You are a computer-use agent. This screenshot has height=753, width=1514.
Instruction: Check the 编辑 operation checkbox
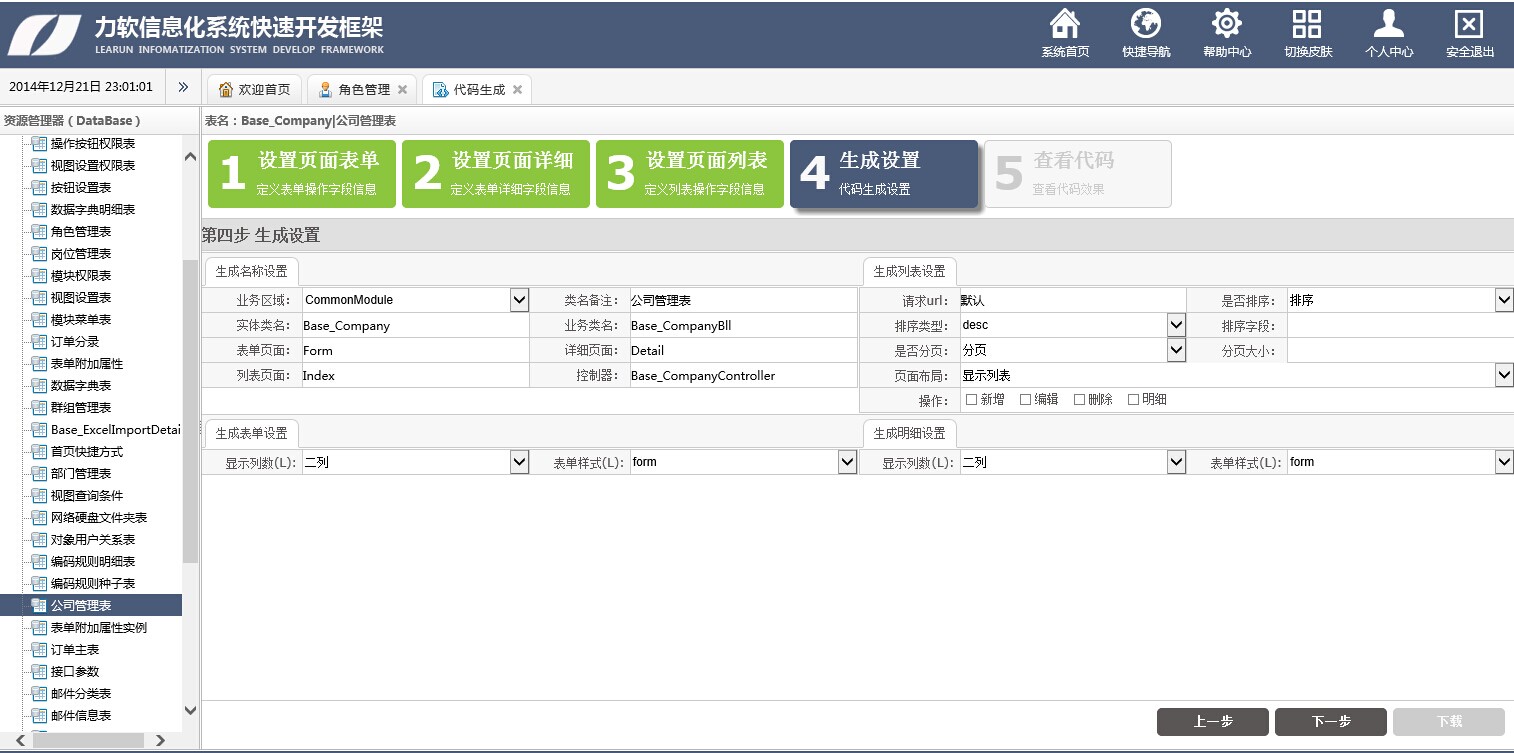click(1026, 399)
